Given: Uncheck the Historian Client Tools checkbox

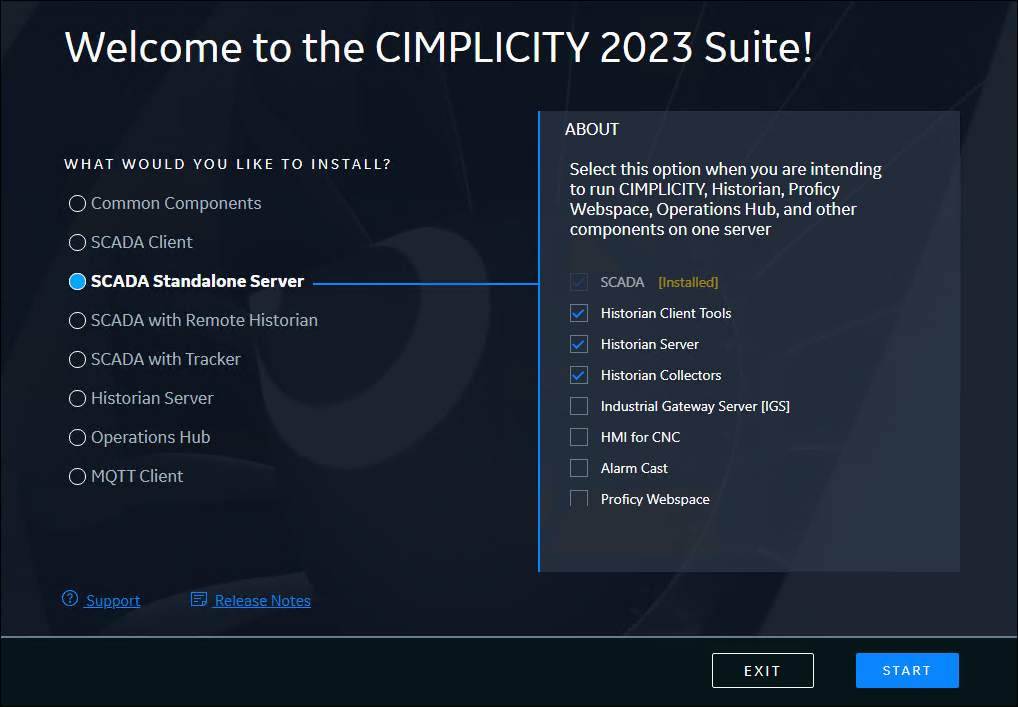Looking at the screenshot, I should [x=578, y=313].
